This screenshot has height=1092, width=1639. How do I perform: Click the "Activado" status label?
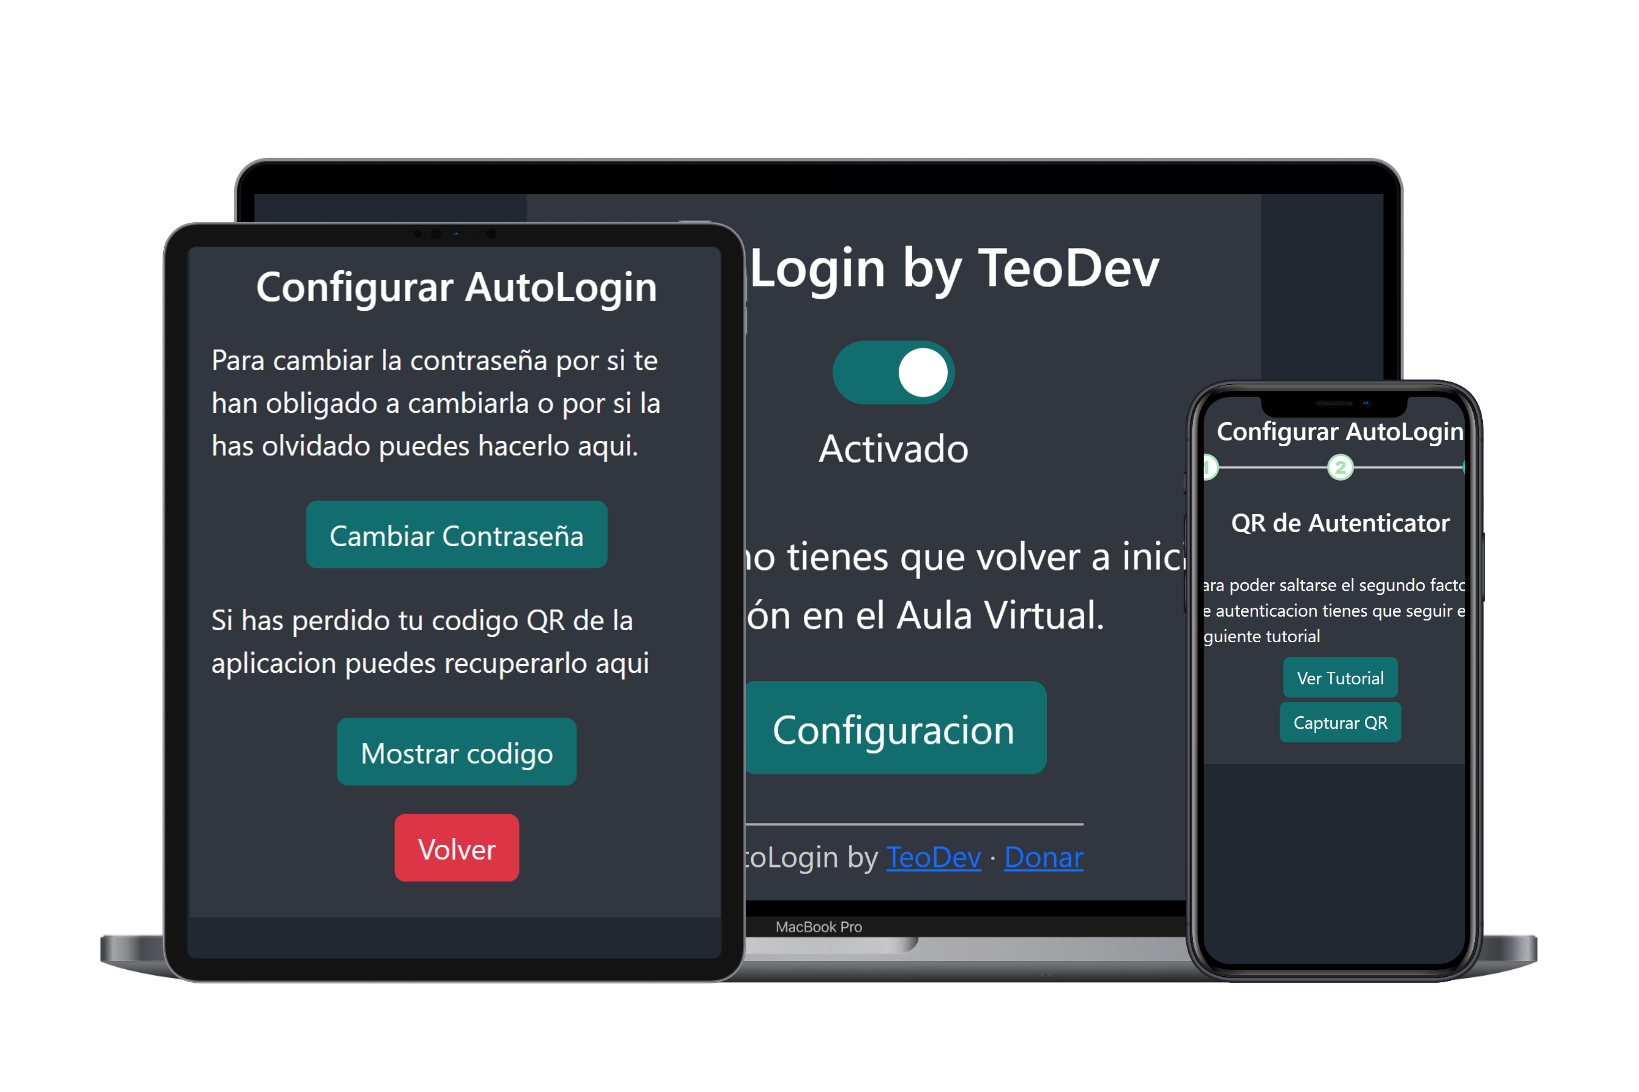(893, 448)
